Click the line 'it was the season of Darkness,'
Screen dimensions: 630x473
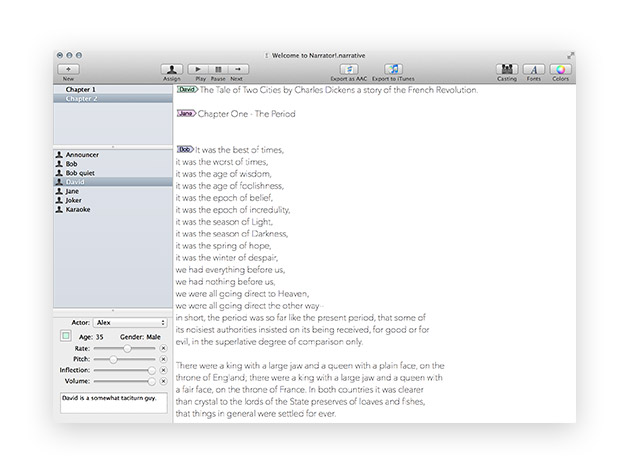[232, 234]
